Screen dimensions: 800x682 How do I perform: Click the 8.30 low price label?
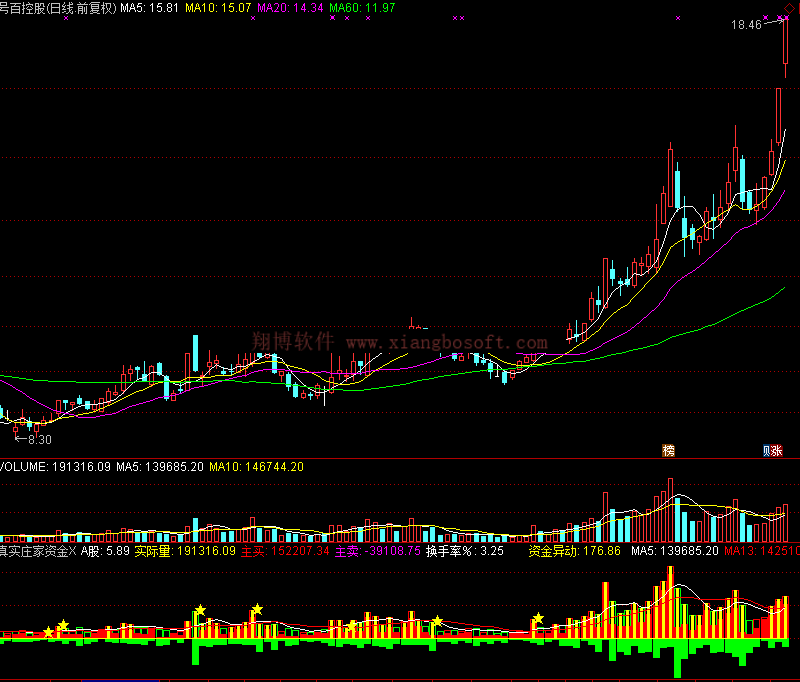coord(40,440)
